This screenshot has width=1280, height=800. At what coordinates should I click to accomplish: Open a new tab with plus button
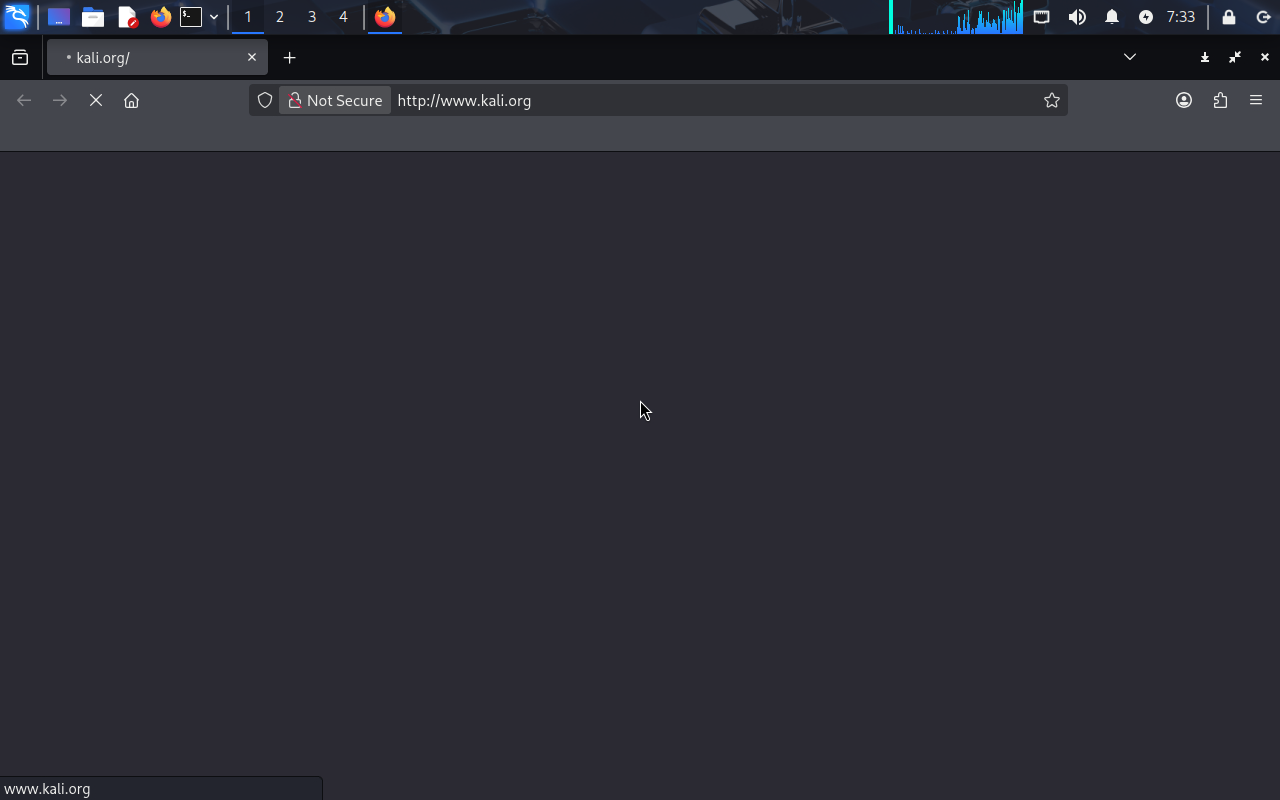click(290, 57)
